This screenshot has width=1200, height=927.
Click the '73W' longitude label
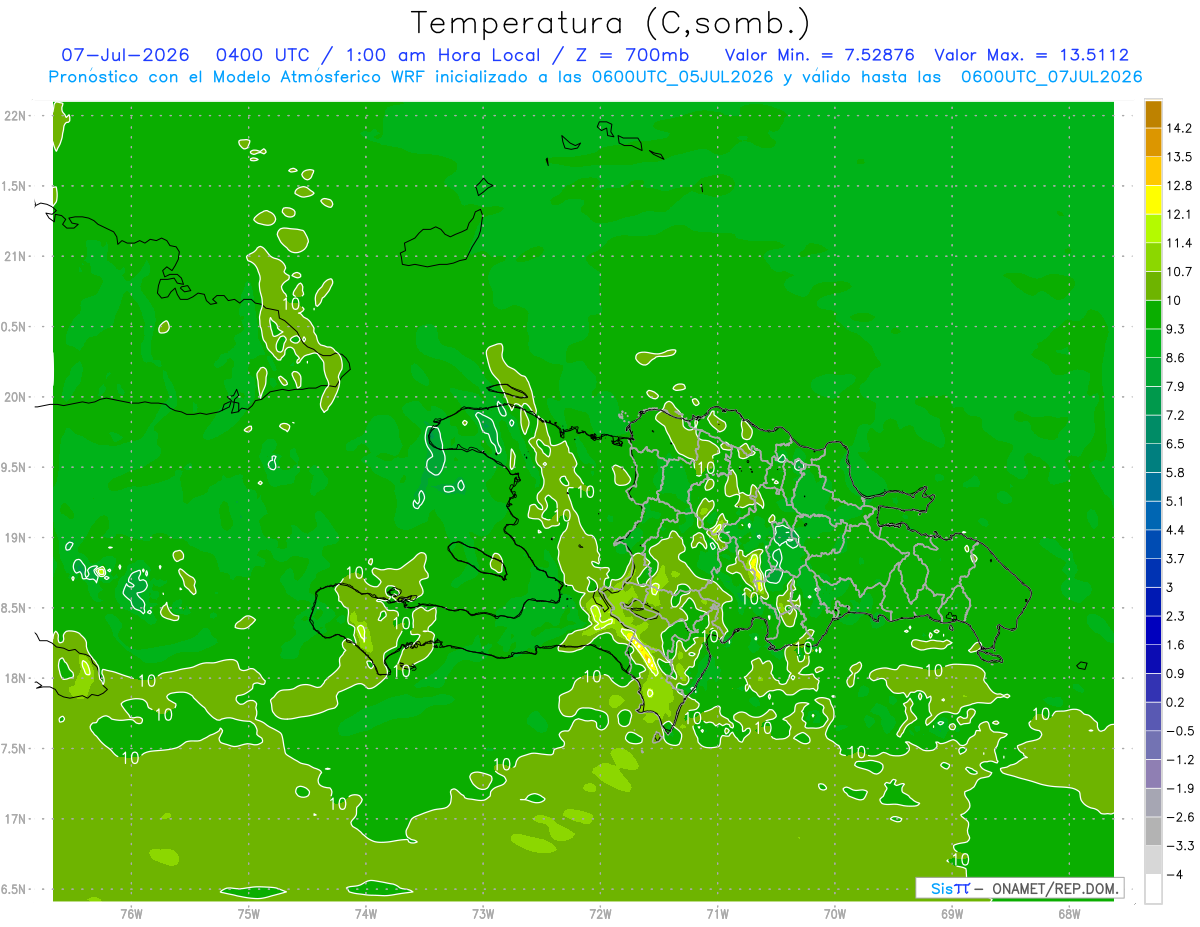[x=483, y=913]
